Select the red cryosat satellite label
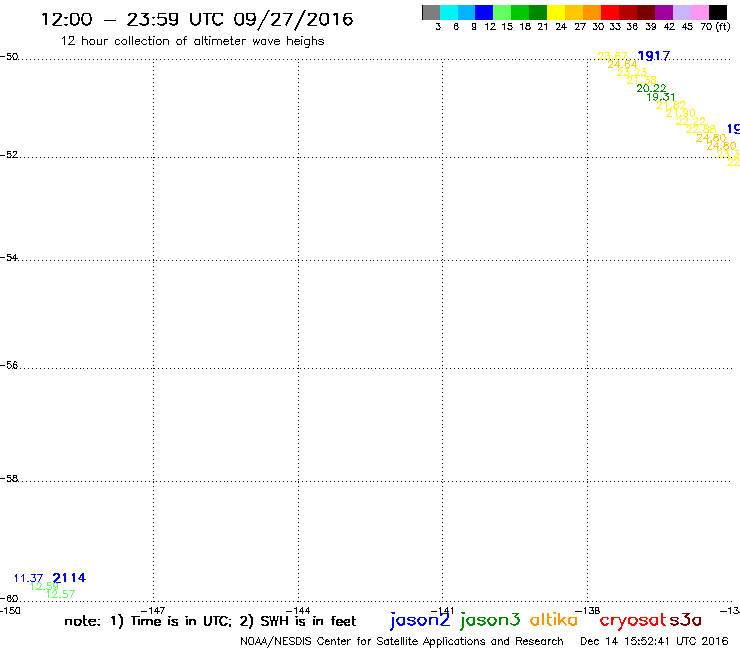This screenshot has width=740, height=650. pos(633,620)
